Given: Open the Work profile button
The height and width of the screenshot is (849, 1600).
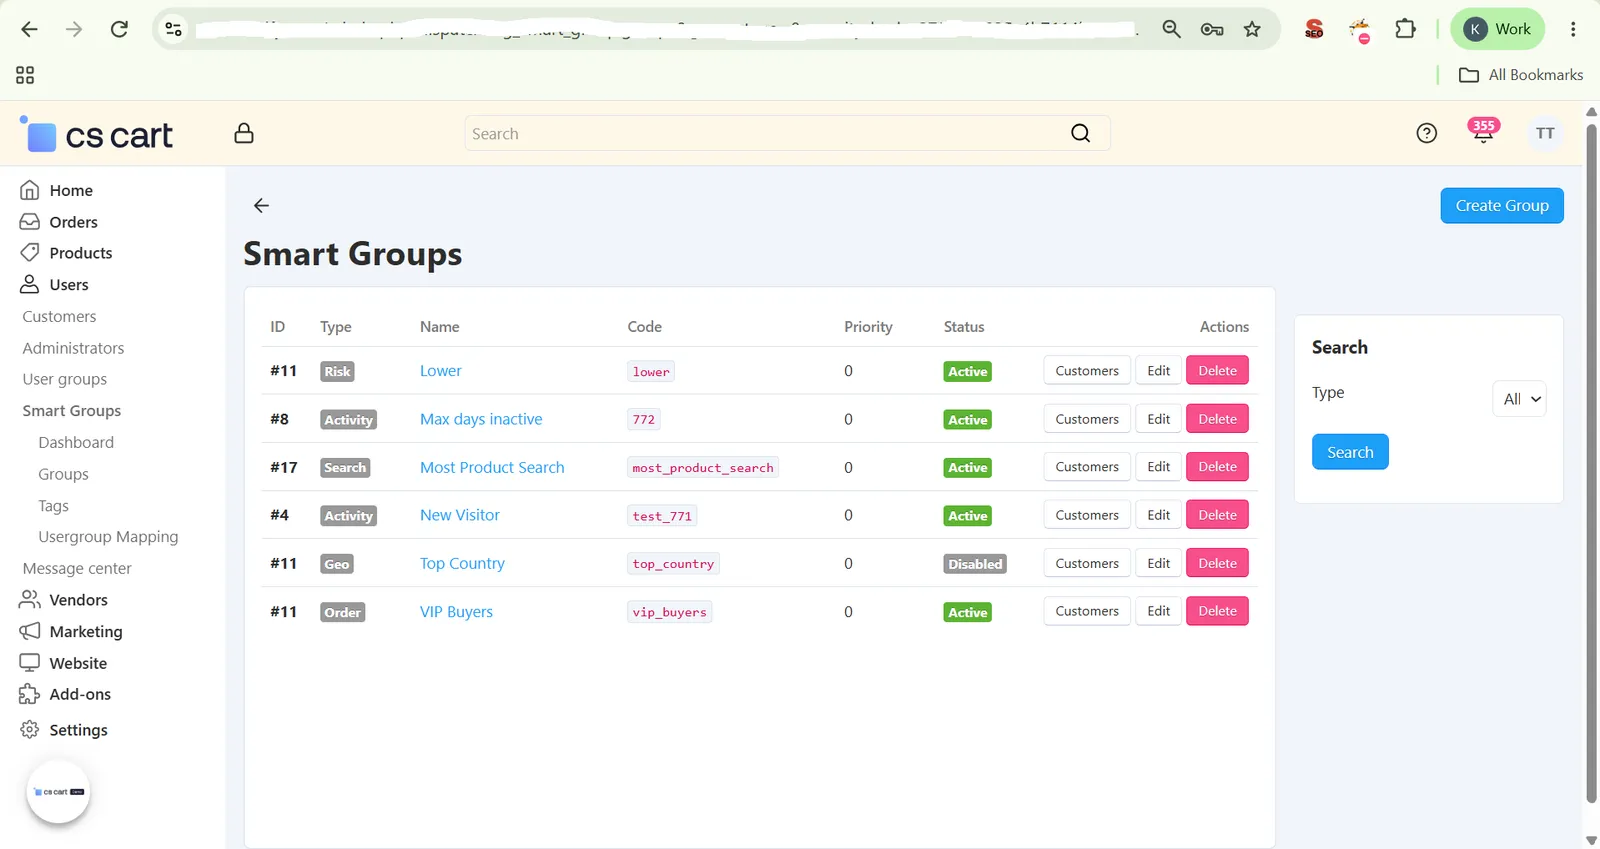Looking at the screenshot, I should tap(1497, 29).
